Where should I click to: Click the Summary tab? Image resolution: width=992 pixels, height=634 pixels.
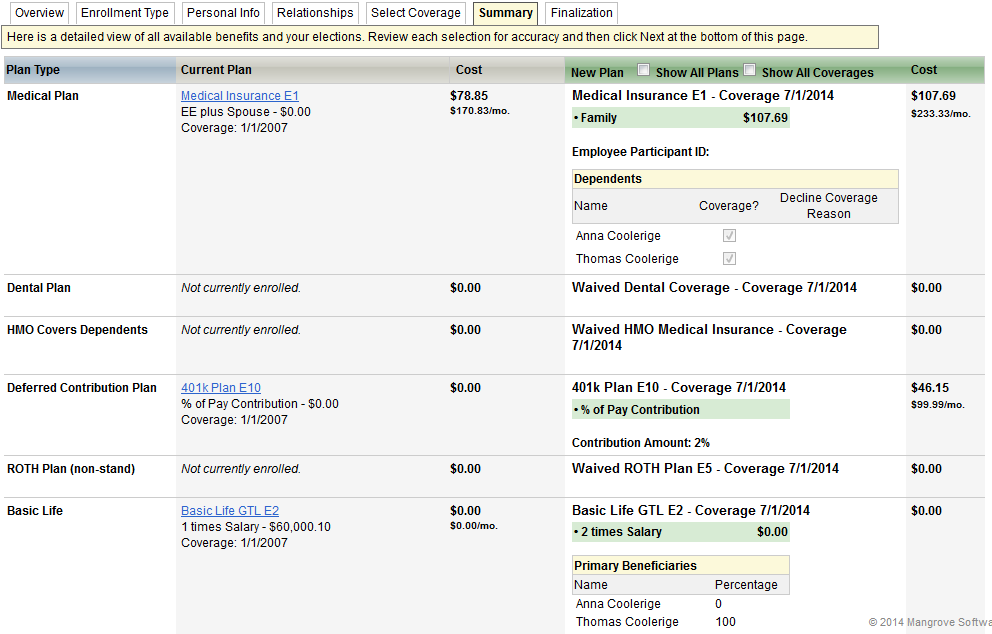505,13
